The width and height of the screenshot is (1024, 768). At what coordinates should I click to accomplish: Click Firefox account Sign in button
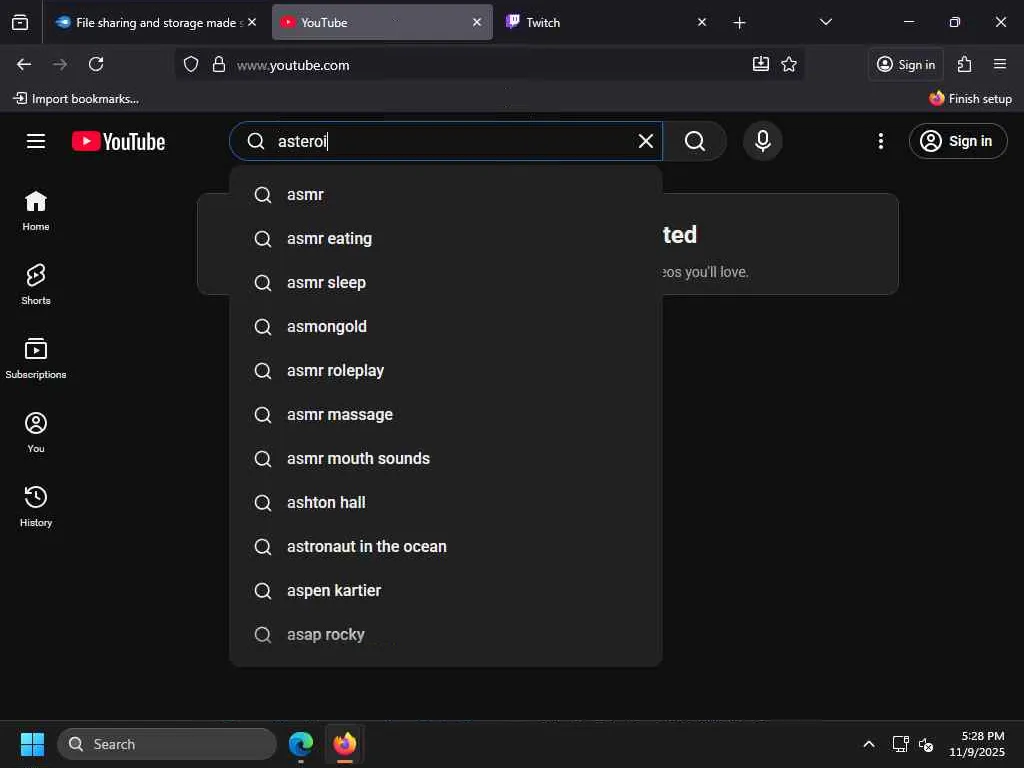click(x=906, y=64)
